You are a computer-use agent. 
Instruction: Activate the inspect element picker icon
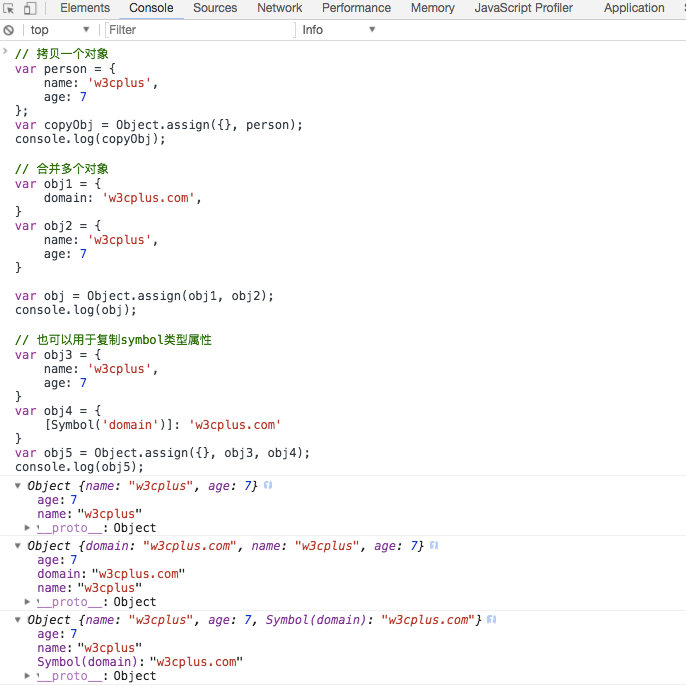(9, 8)
